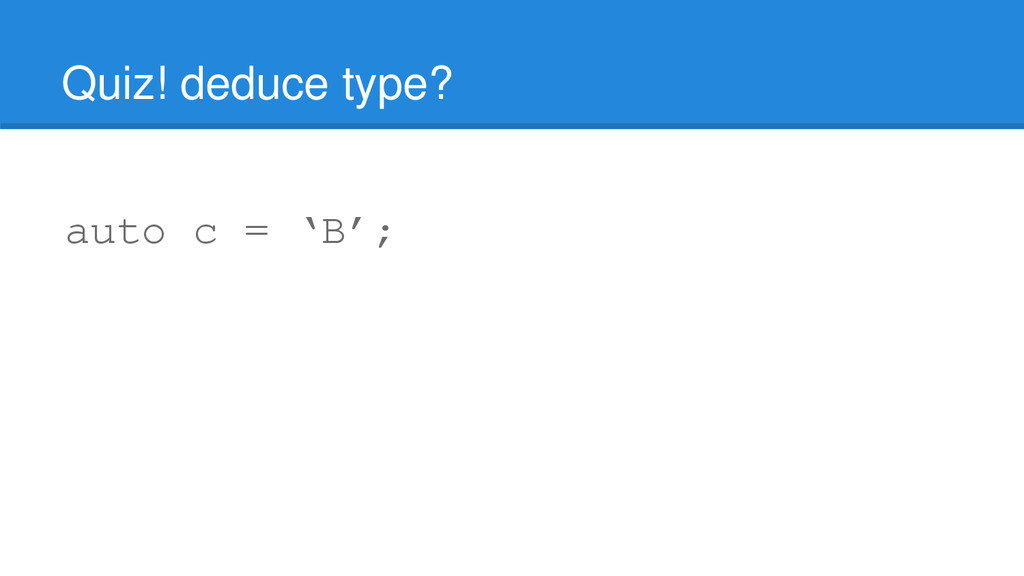Select the "auto" keyword in the code
This screenshot has width=1024, height=576.
[x=115, y=233]
